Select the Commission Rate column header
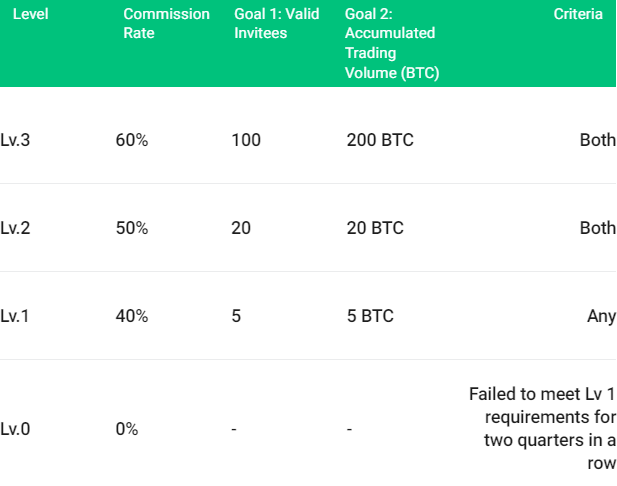Viewport: 617px width, 486px height. click(166, 24)
